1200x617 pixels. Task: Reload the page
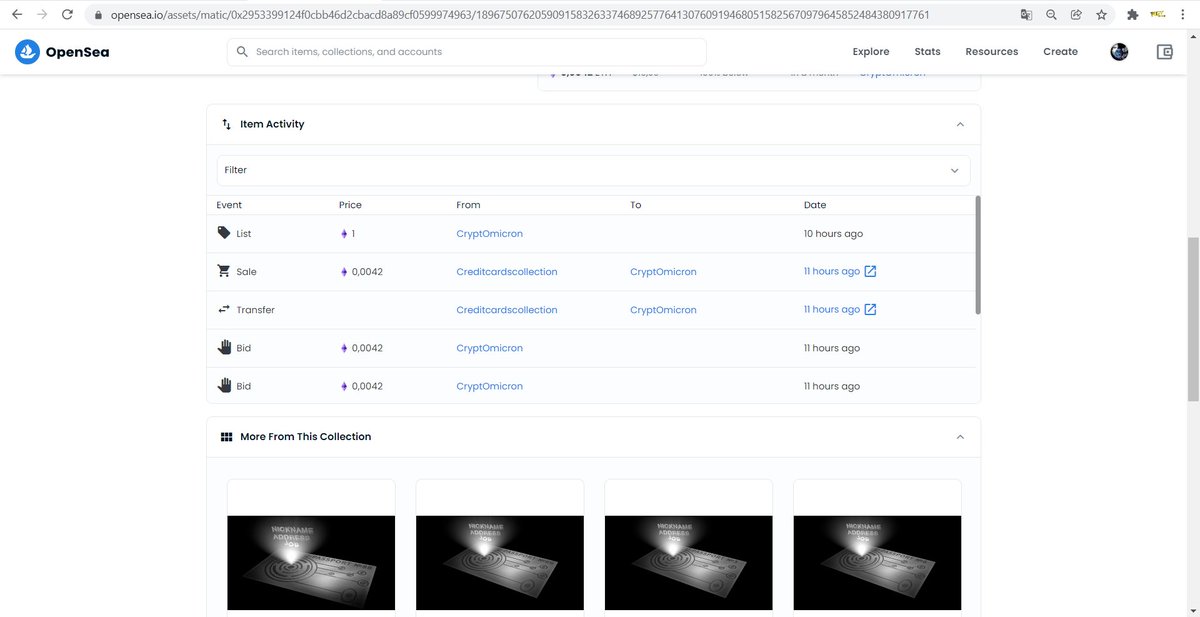pyautogui.click(x=67, y=15)
